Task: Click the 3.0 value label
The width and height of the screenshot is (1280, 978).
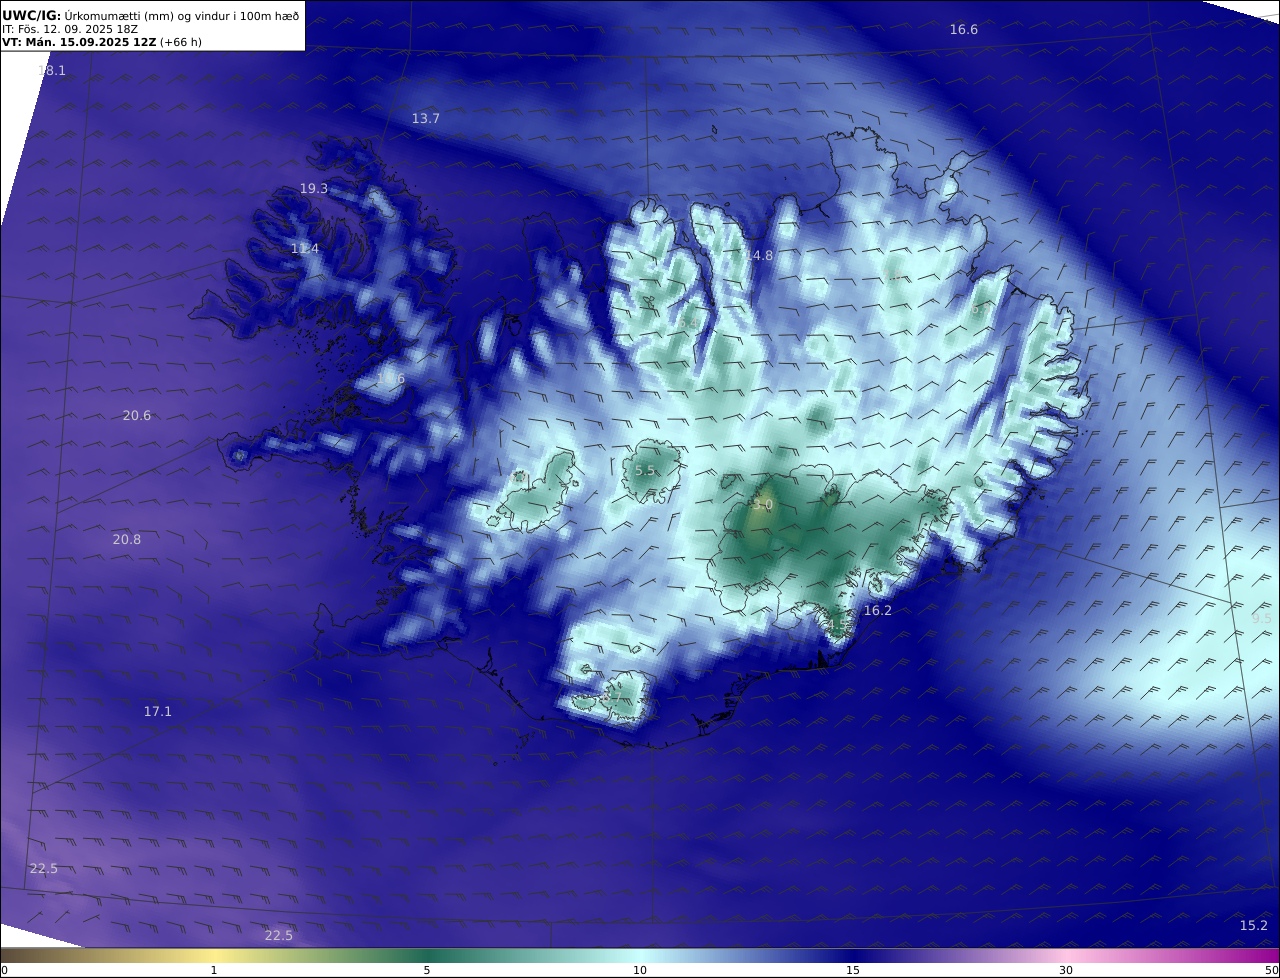Action: click(x=763, y=505)
